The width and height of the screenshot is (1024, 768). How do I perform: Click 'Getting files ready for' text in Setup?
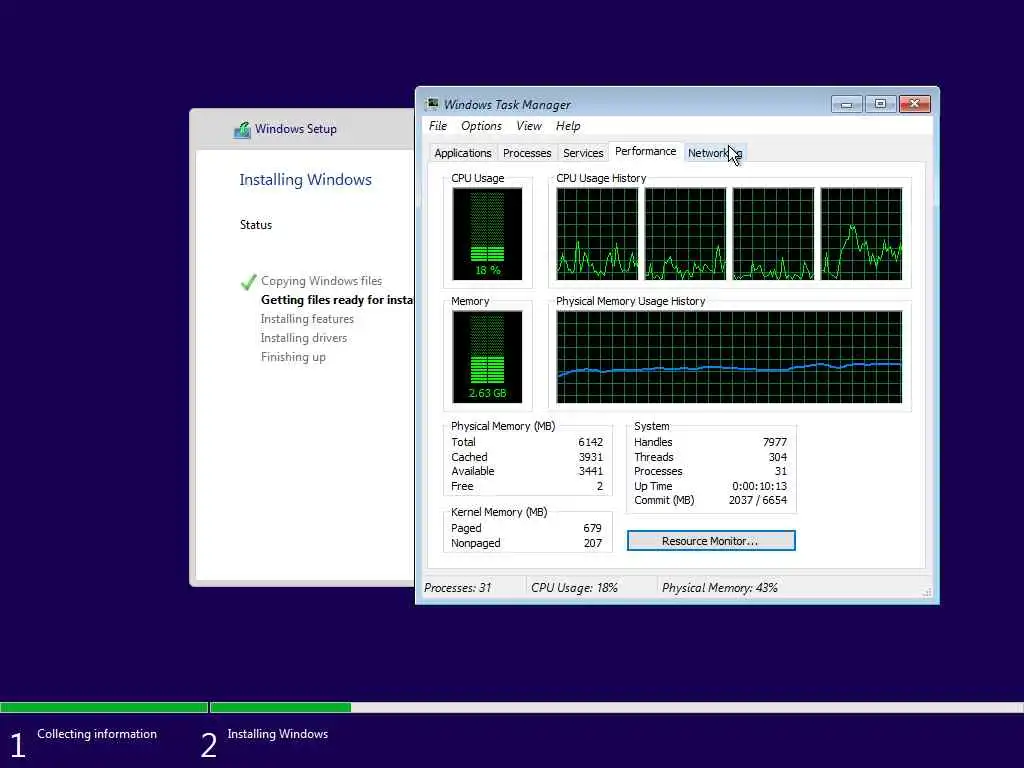[322, 300]
